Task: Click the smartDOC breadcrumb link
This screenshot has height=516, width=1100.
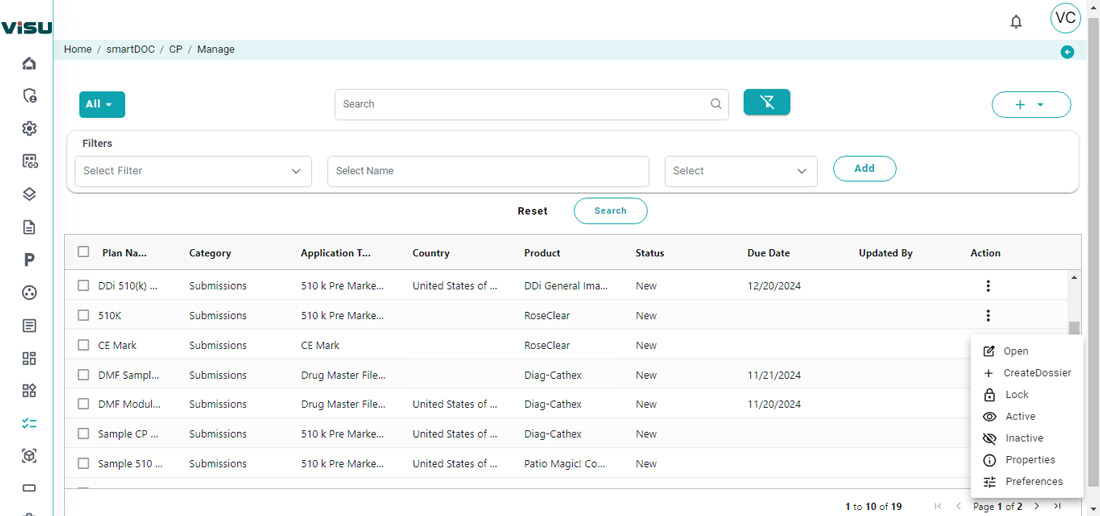Action: [x=130, y=49]
